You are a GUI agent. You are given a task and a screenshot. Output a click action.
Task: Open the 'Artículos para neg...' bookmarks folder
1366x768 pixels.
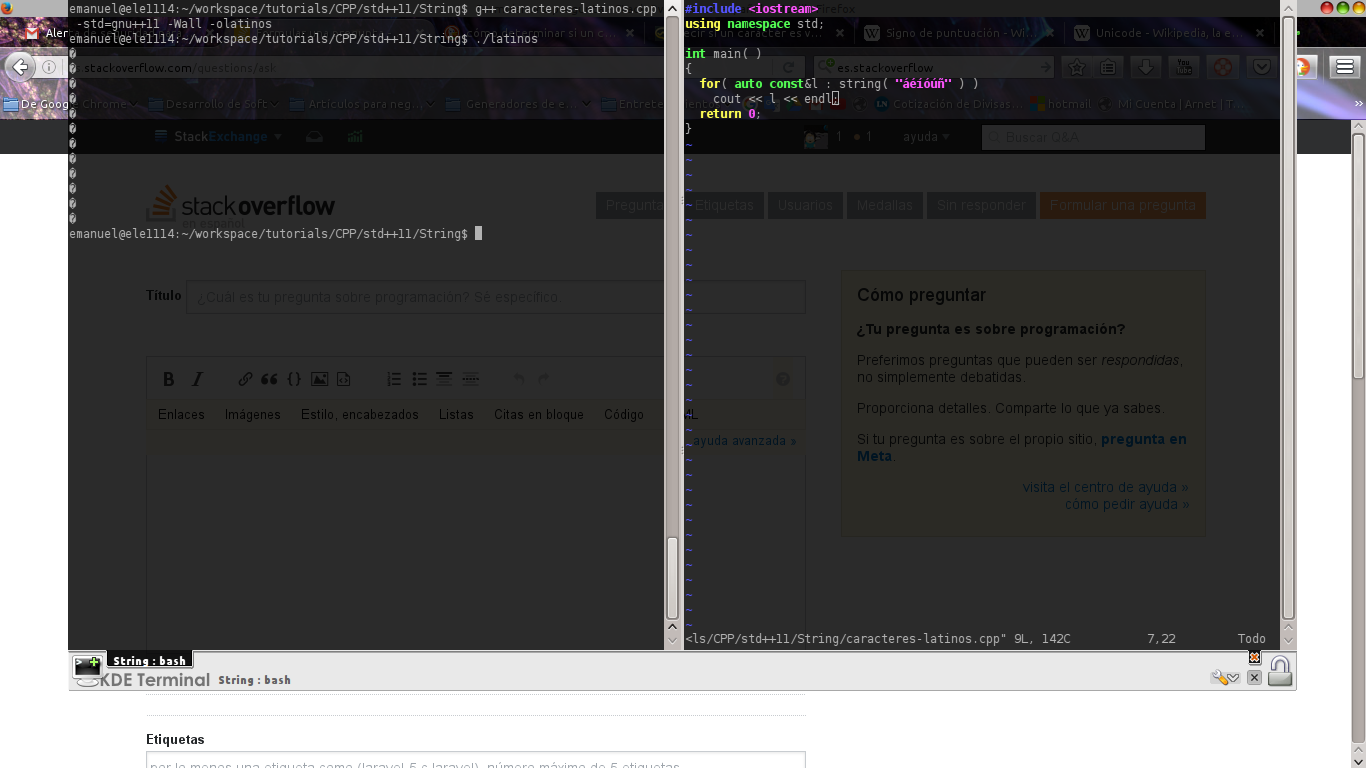tap(362, 104)
